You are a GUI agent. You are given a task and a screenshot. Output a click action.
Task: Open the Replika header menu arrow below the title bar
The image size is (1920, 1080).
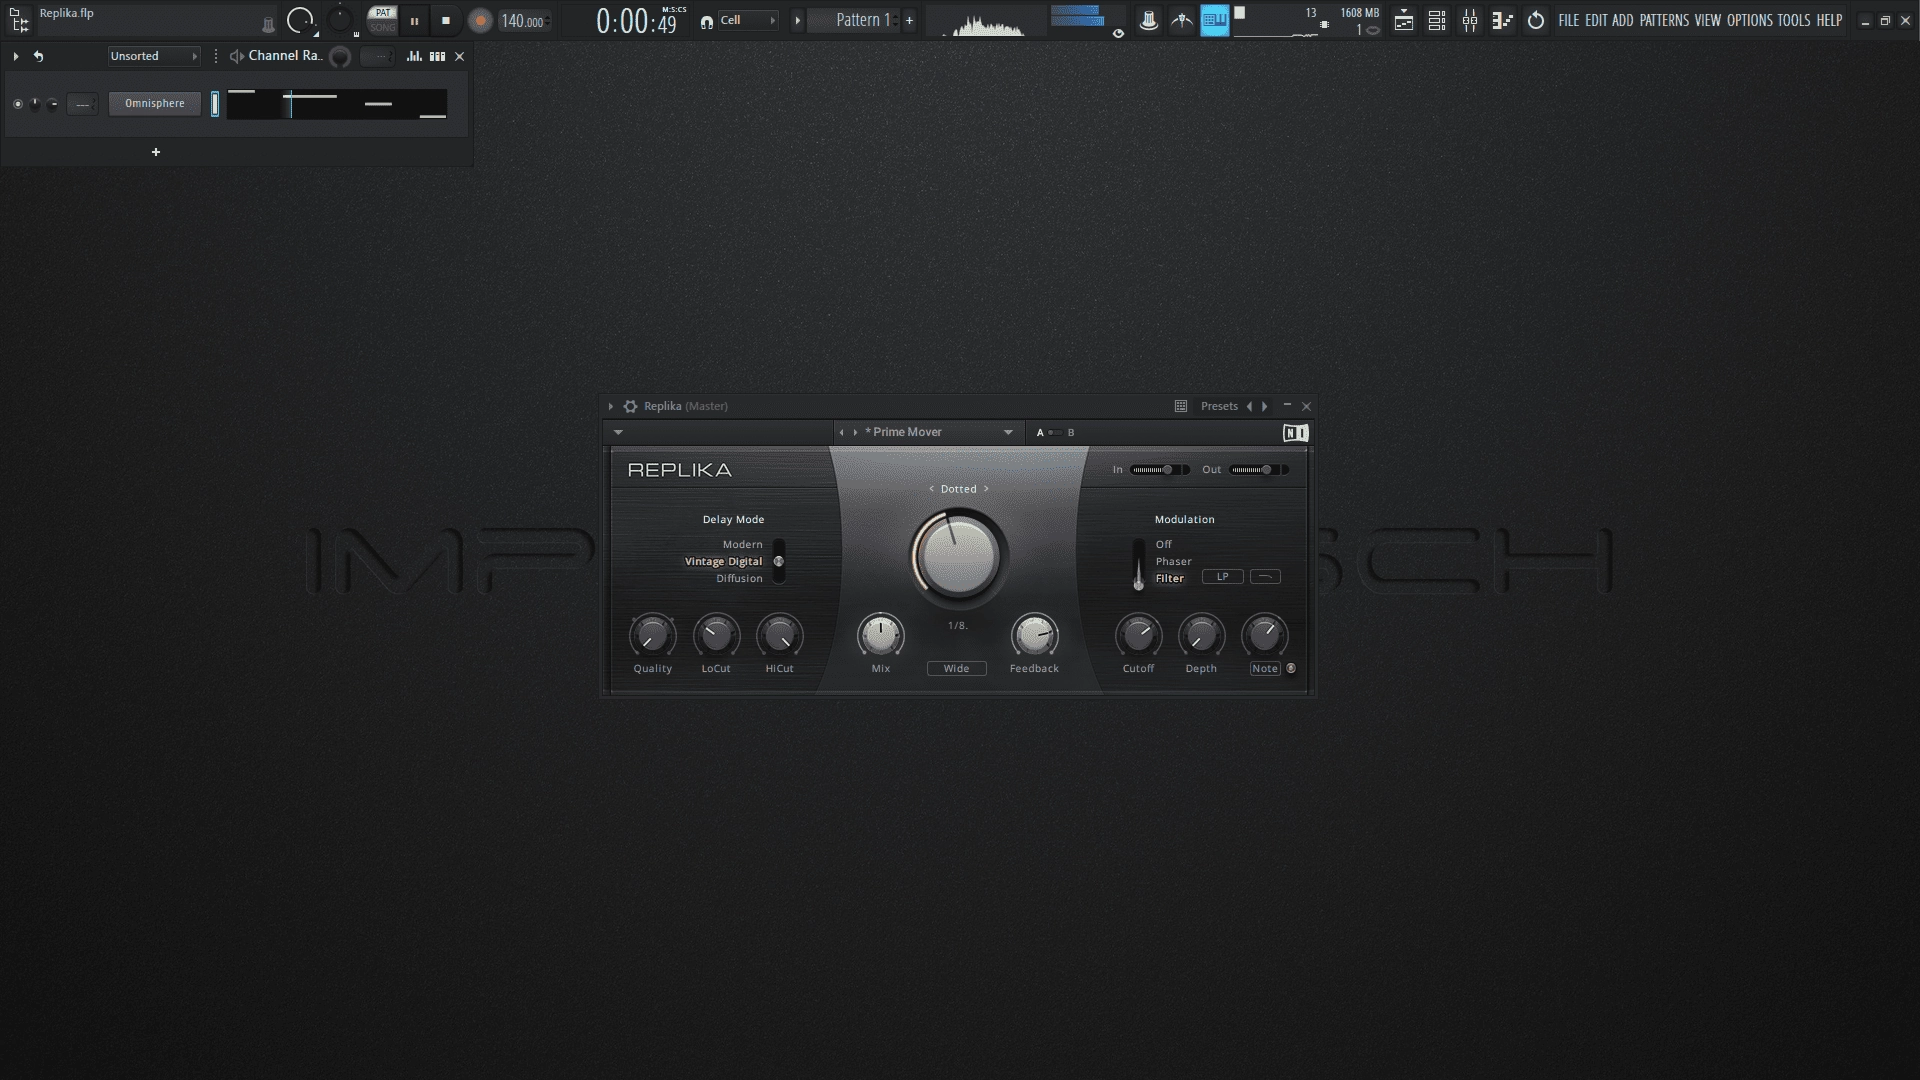point(618,432)
